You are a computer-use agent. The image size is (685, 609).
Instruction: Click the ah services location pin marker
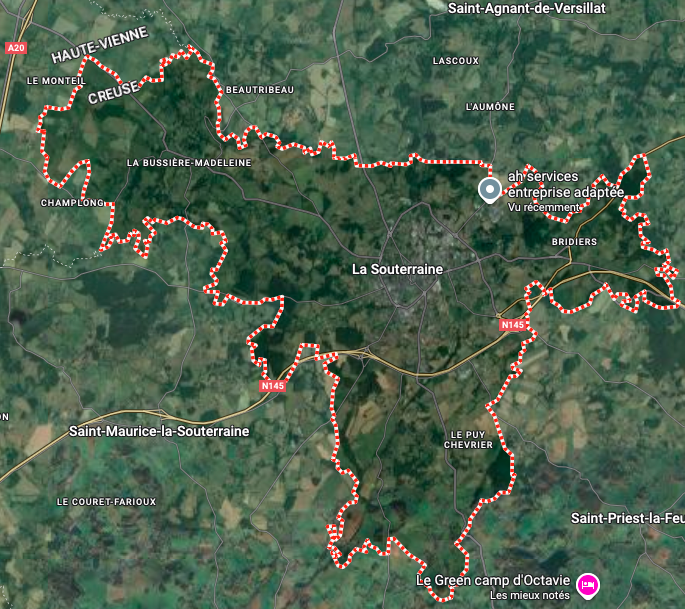point(490,190)
